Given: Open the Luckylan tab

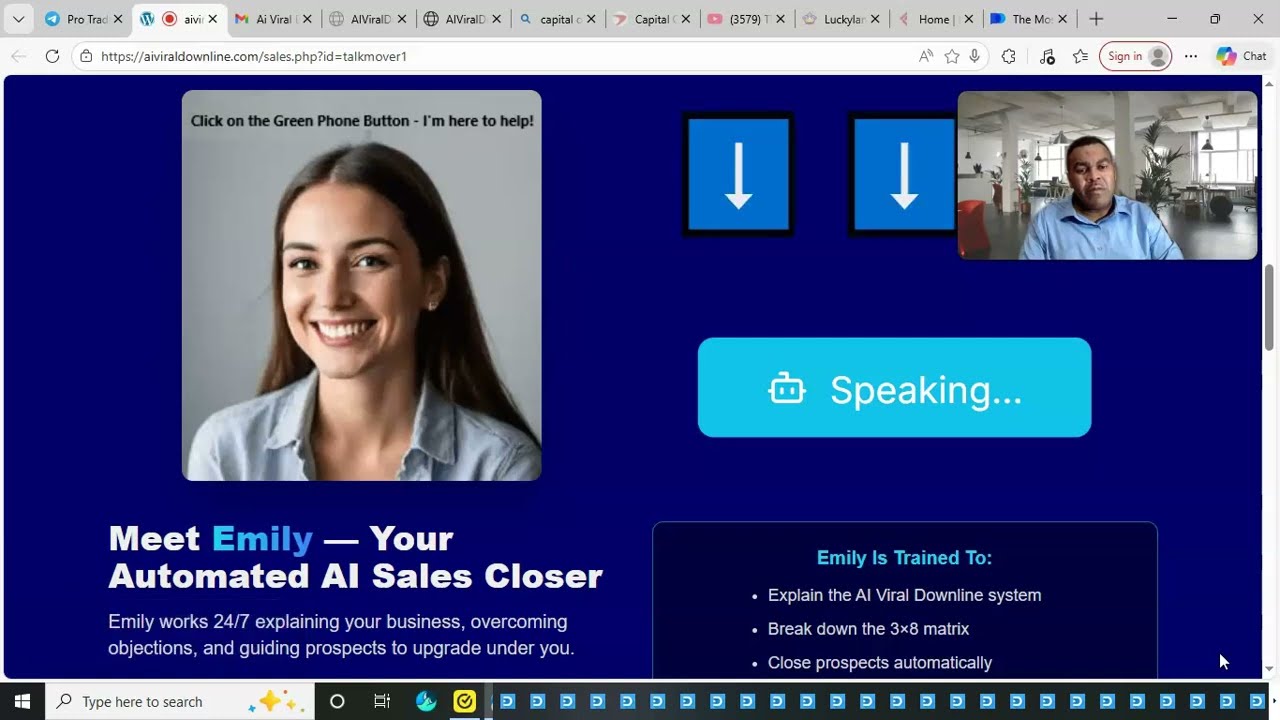Looking at the screenshot, I should (842, 19).
